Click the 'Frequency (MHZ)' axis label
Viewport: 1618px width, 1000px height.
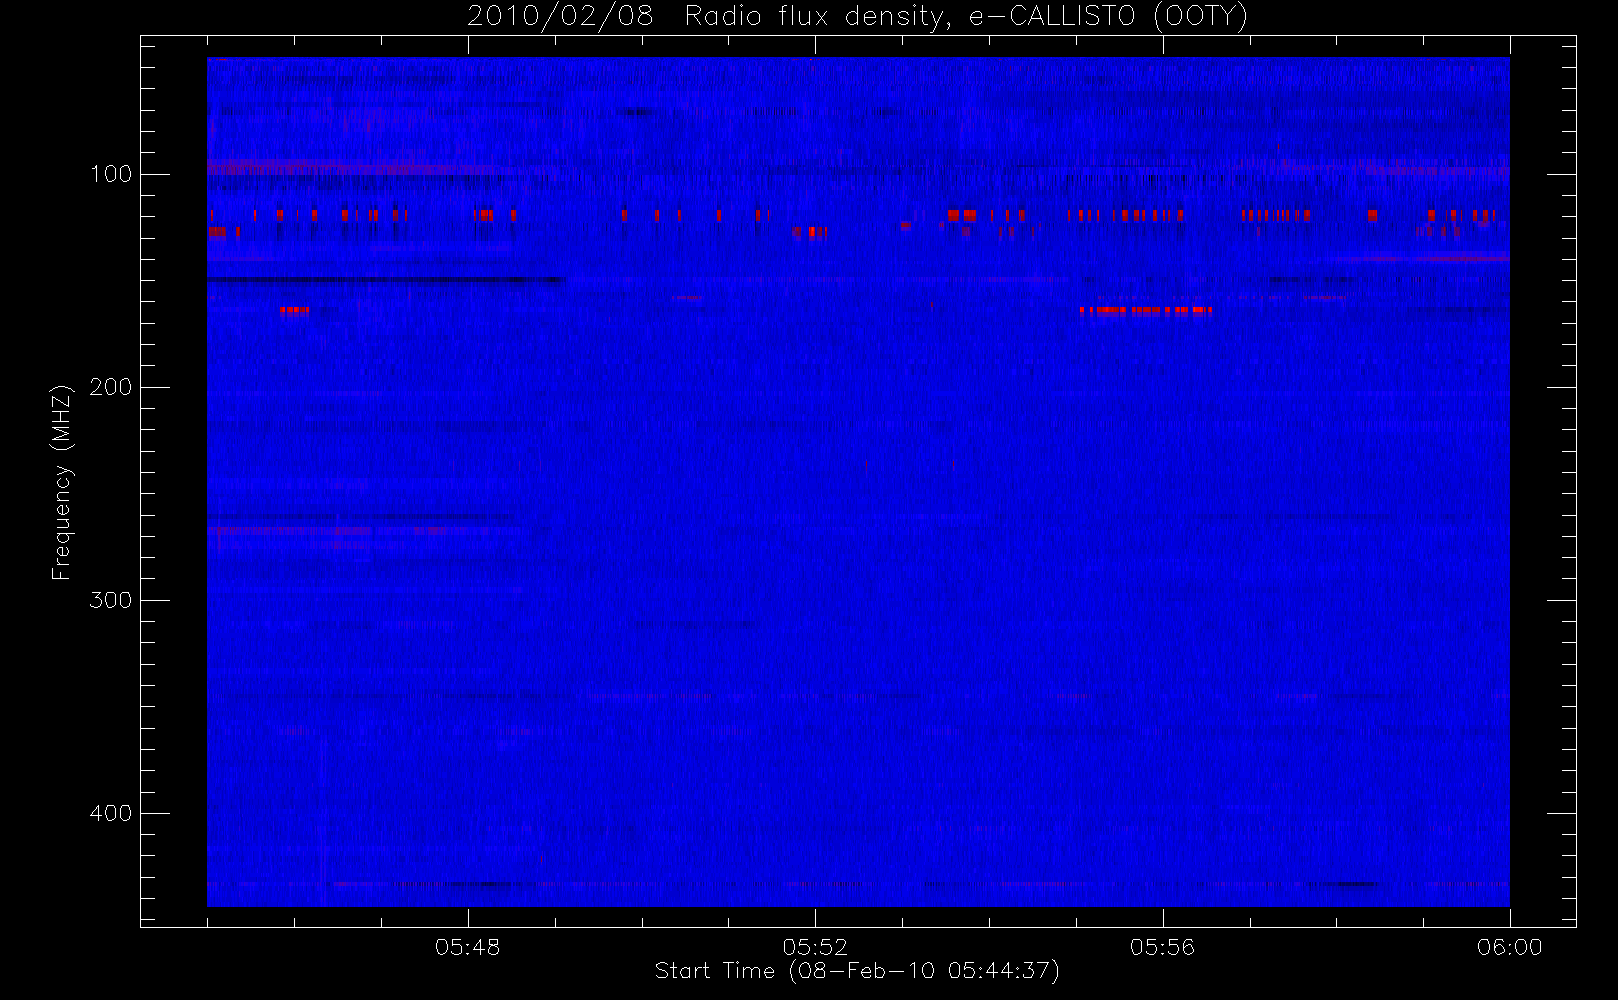point(62,482)
